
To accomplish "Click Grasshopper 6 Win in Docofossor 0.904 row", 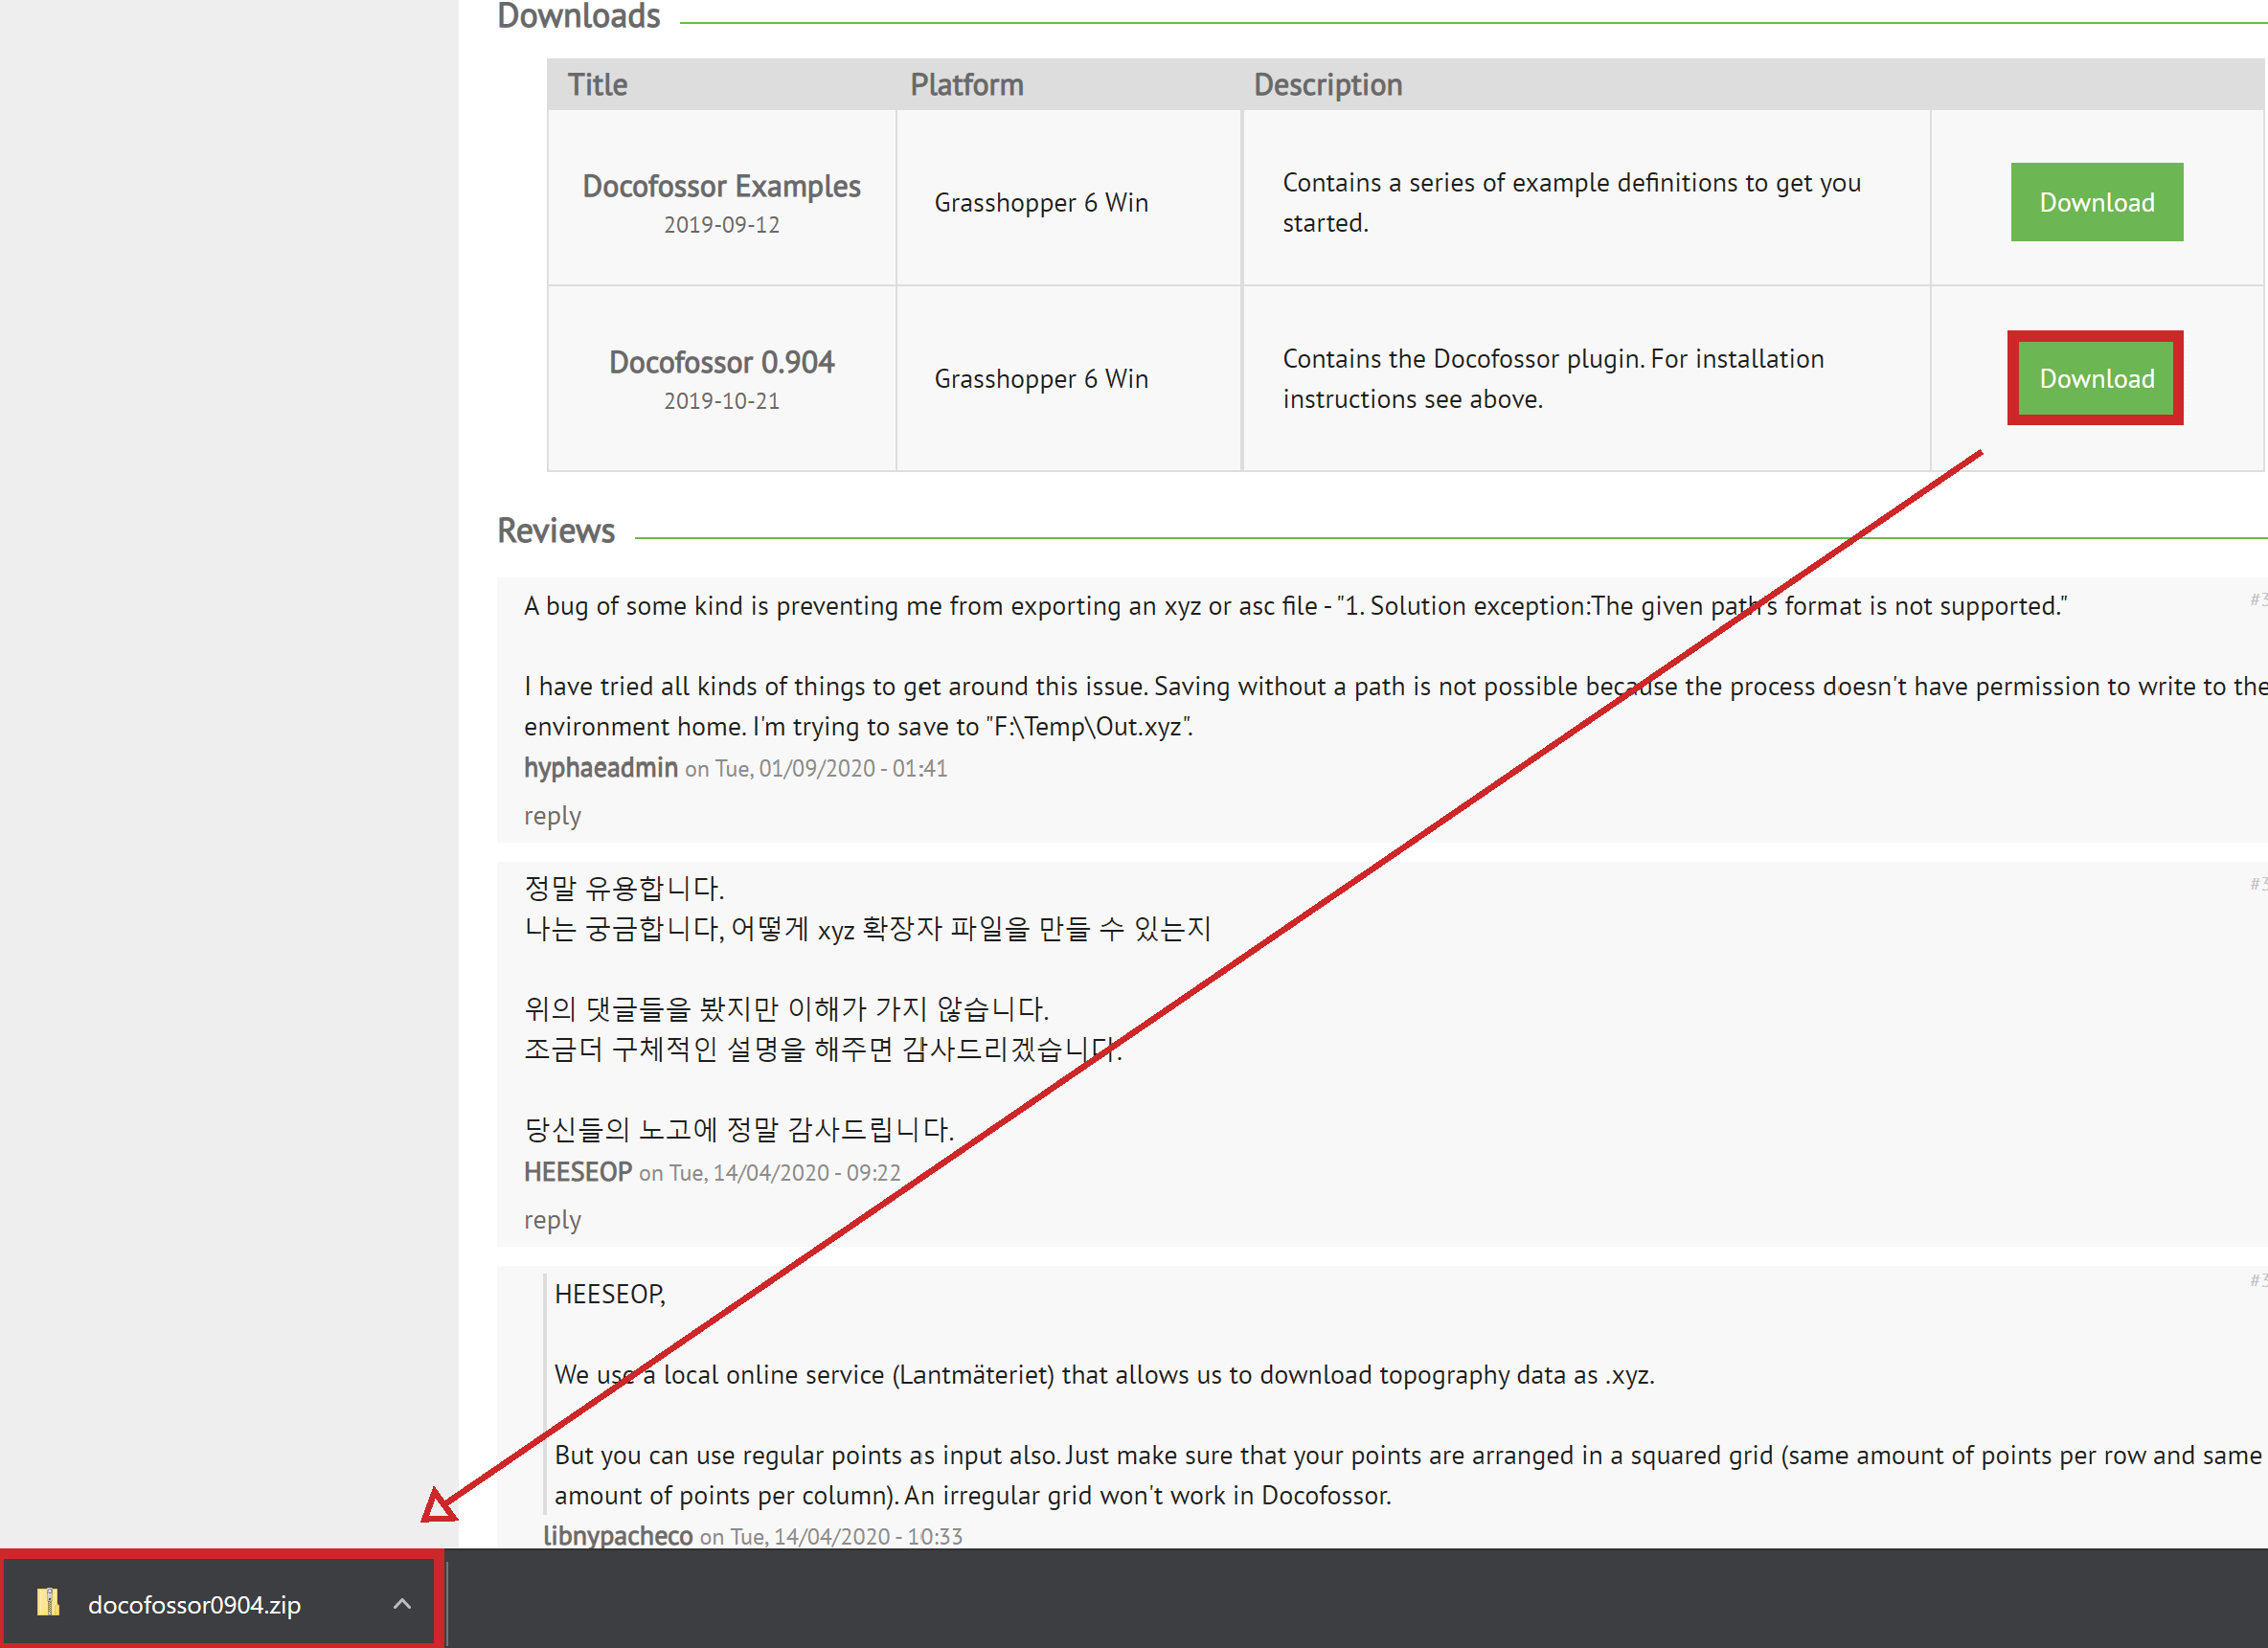I will (1041, 379).
